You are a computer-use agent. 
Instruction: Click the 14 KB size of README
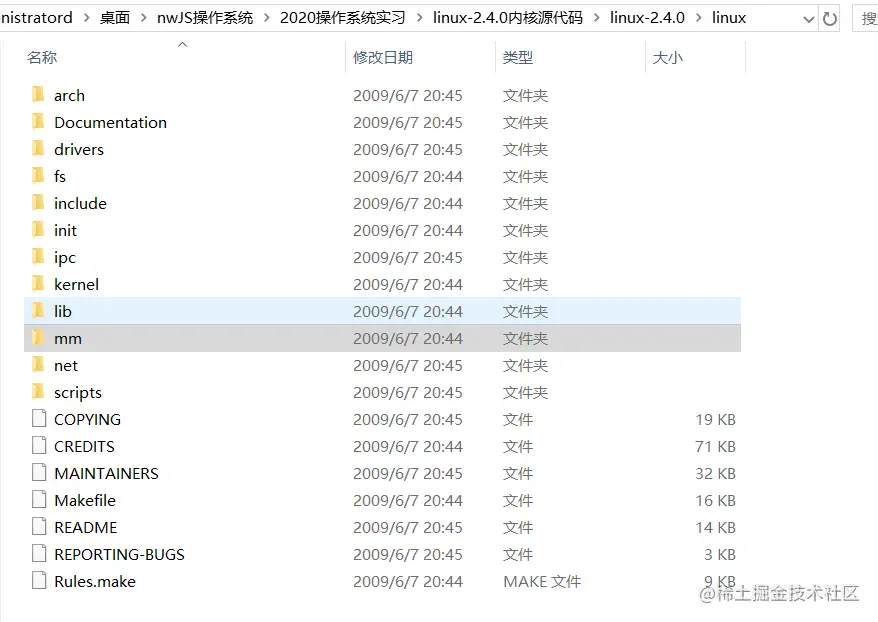pyautogui.click(x=715, y=527)
